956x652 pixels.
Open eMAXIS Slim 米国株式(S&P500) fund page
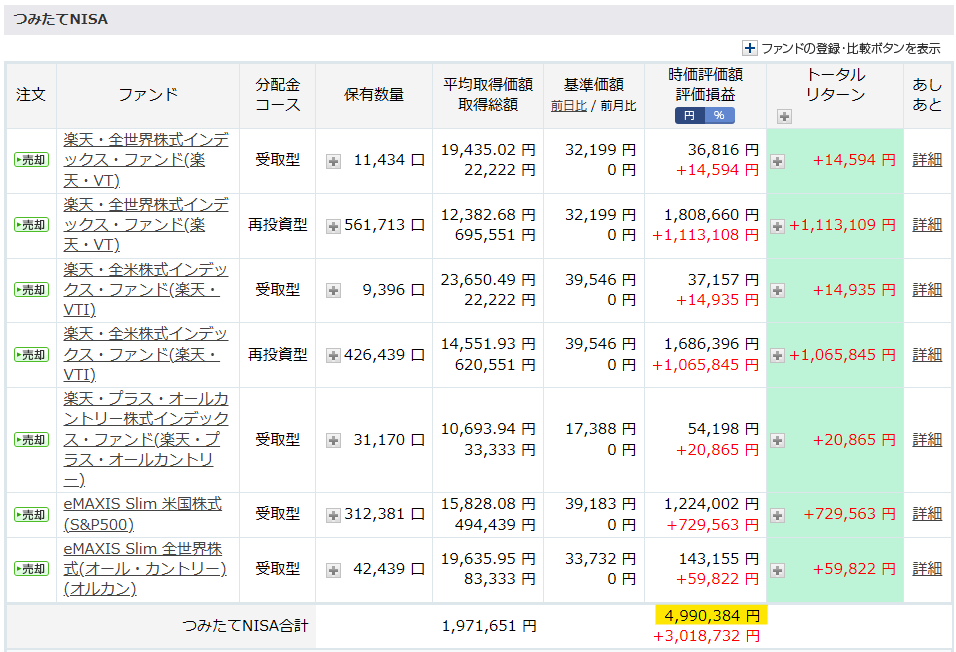pyautogui.click(x=142, y=514)
